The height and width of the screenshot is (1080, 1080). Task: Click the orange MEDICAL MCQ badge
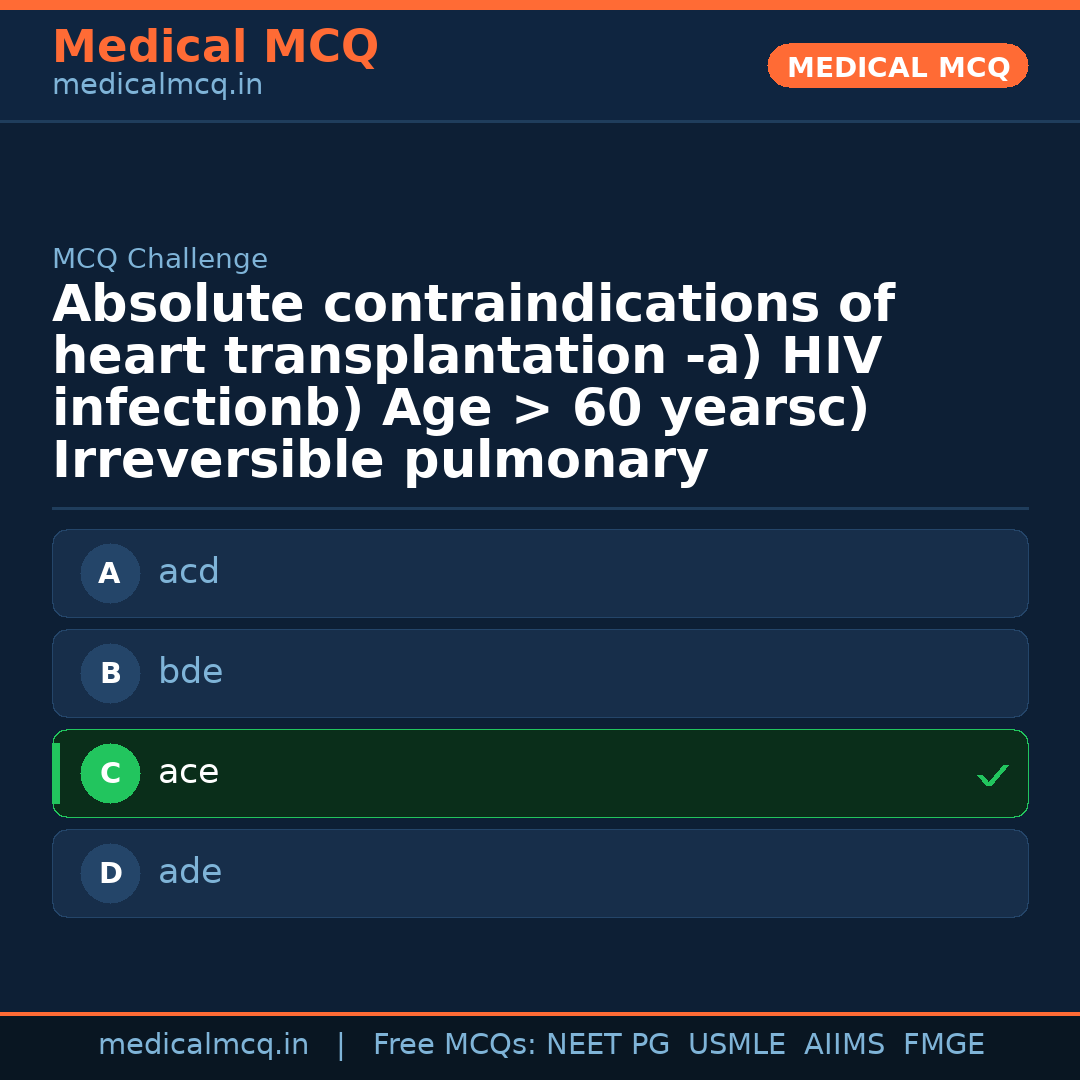point(897,66)
